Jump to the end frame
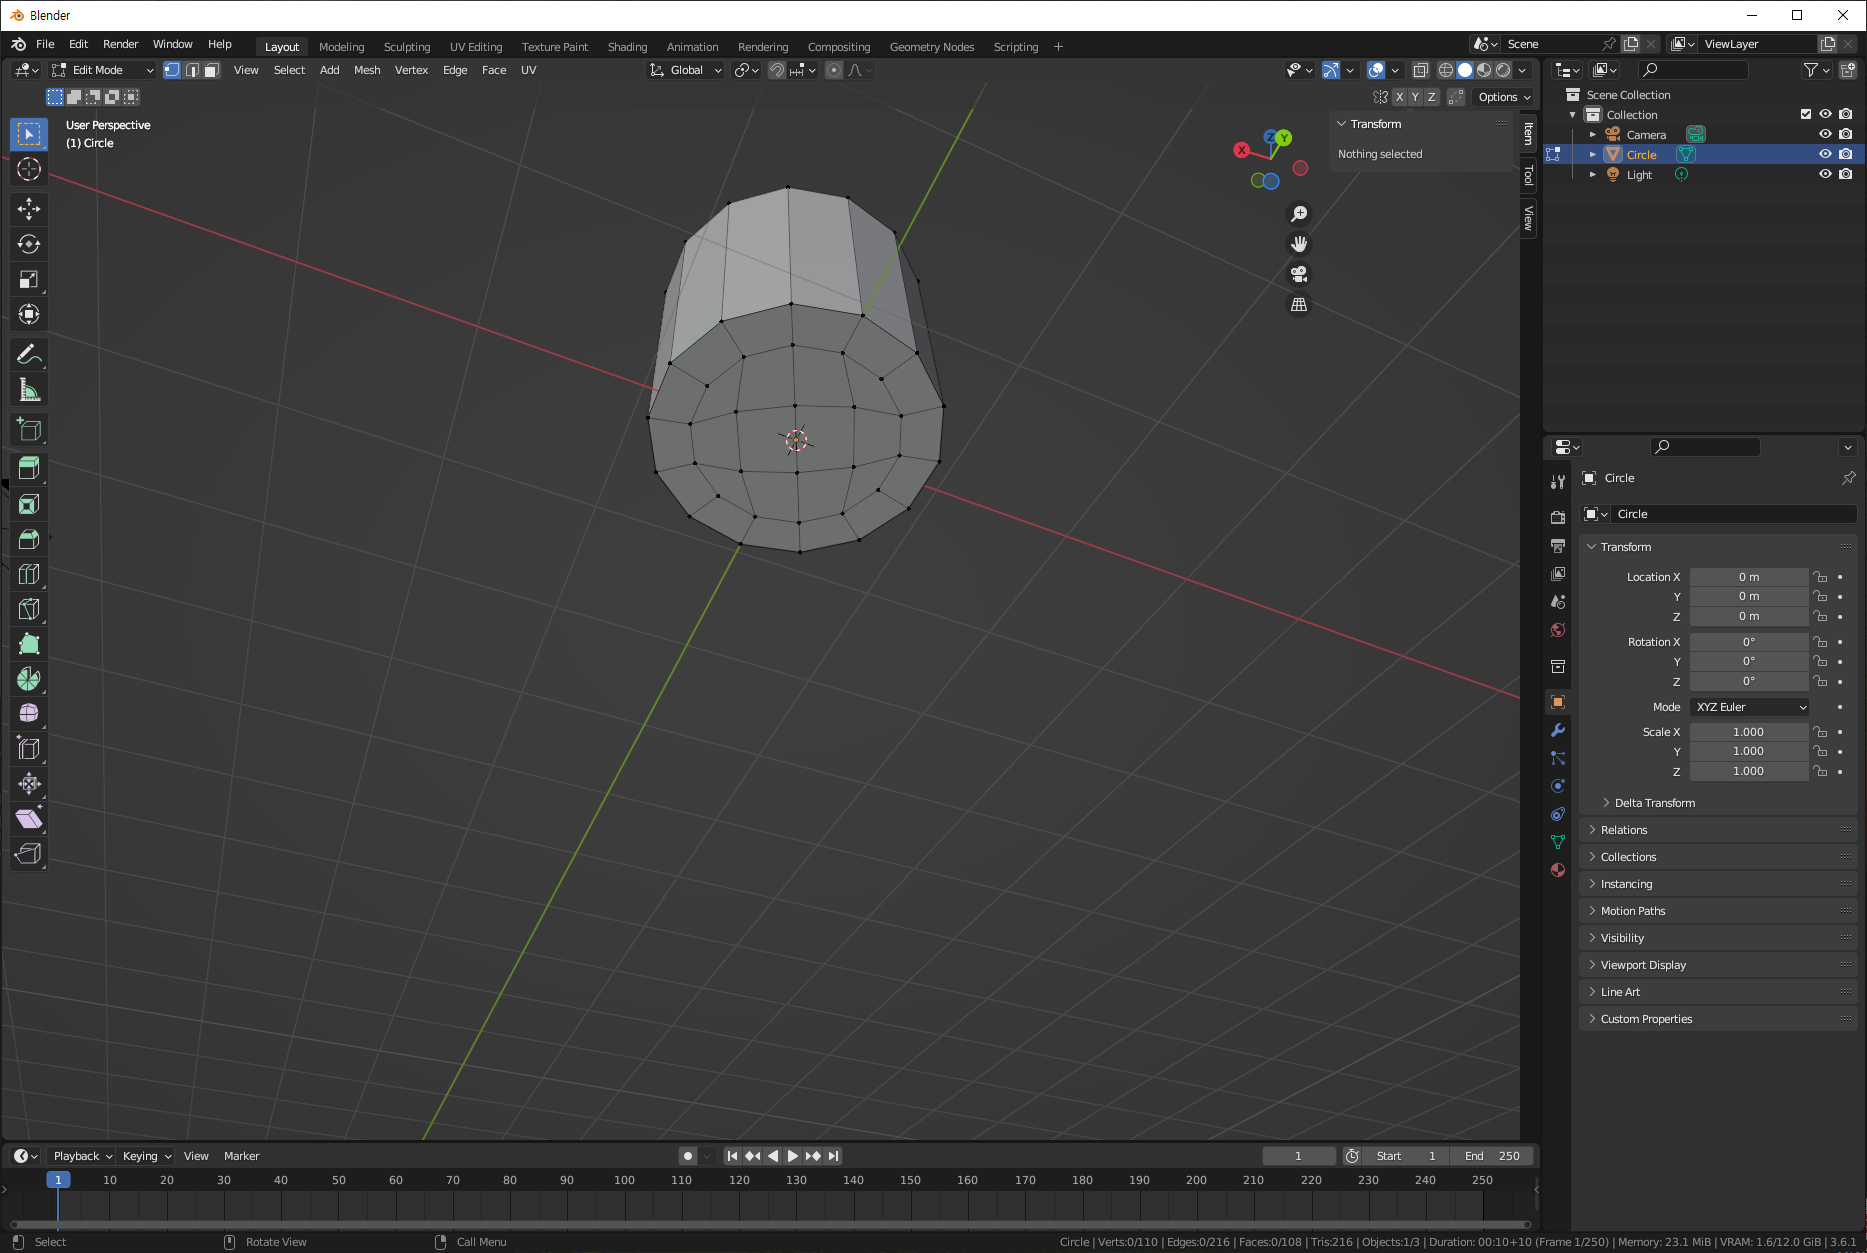Image resolution: width=1867 pixels, height=1253 pixels. 833,1156
